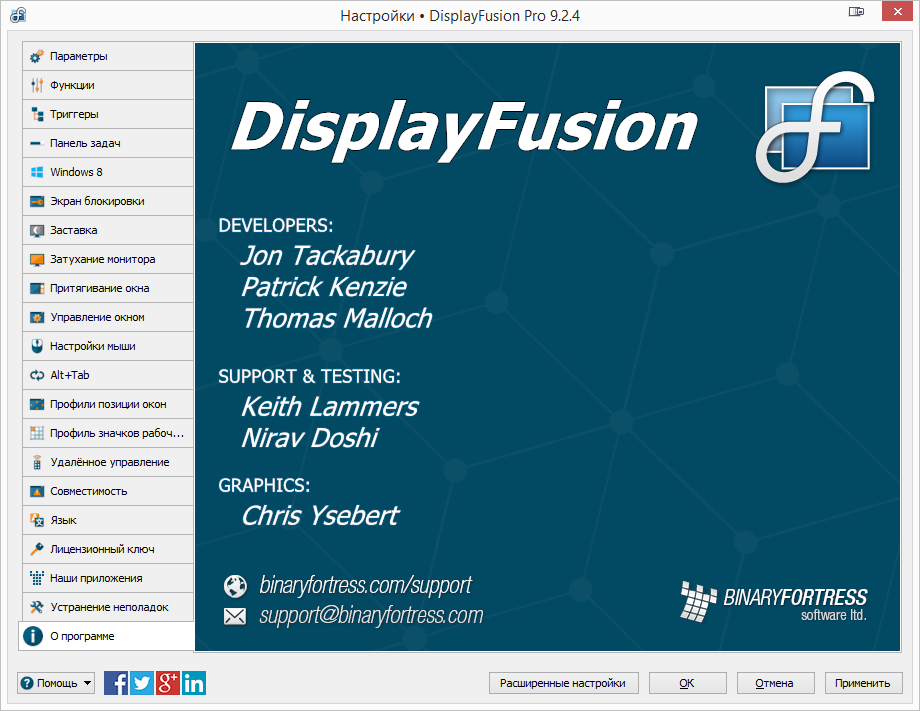Open Facebook via the Facebook icon

click(x=115, y=683)
